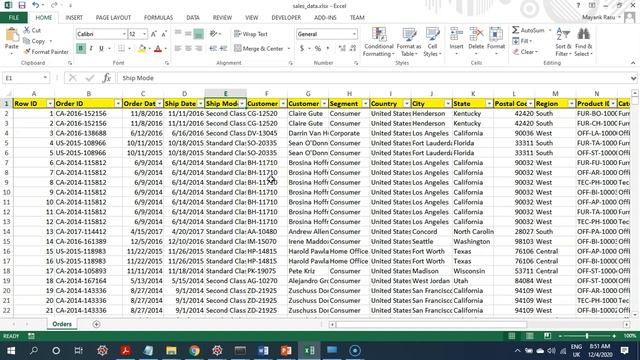Adjust the zoom slider in status bar
This screenshot has width=640, height=360.
(587, 336)
